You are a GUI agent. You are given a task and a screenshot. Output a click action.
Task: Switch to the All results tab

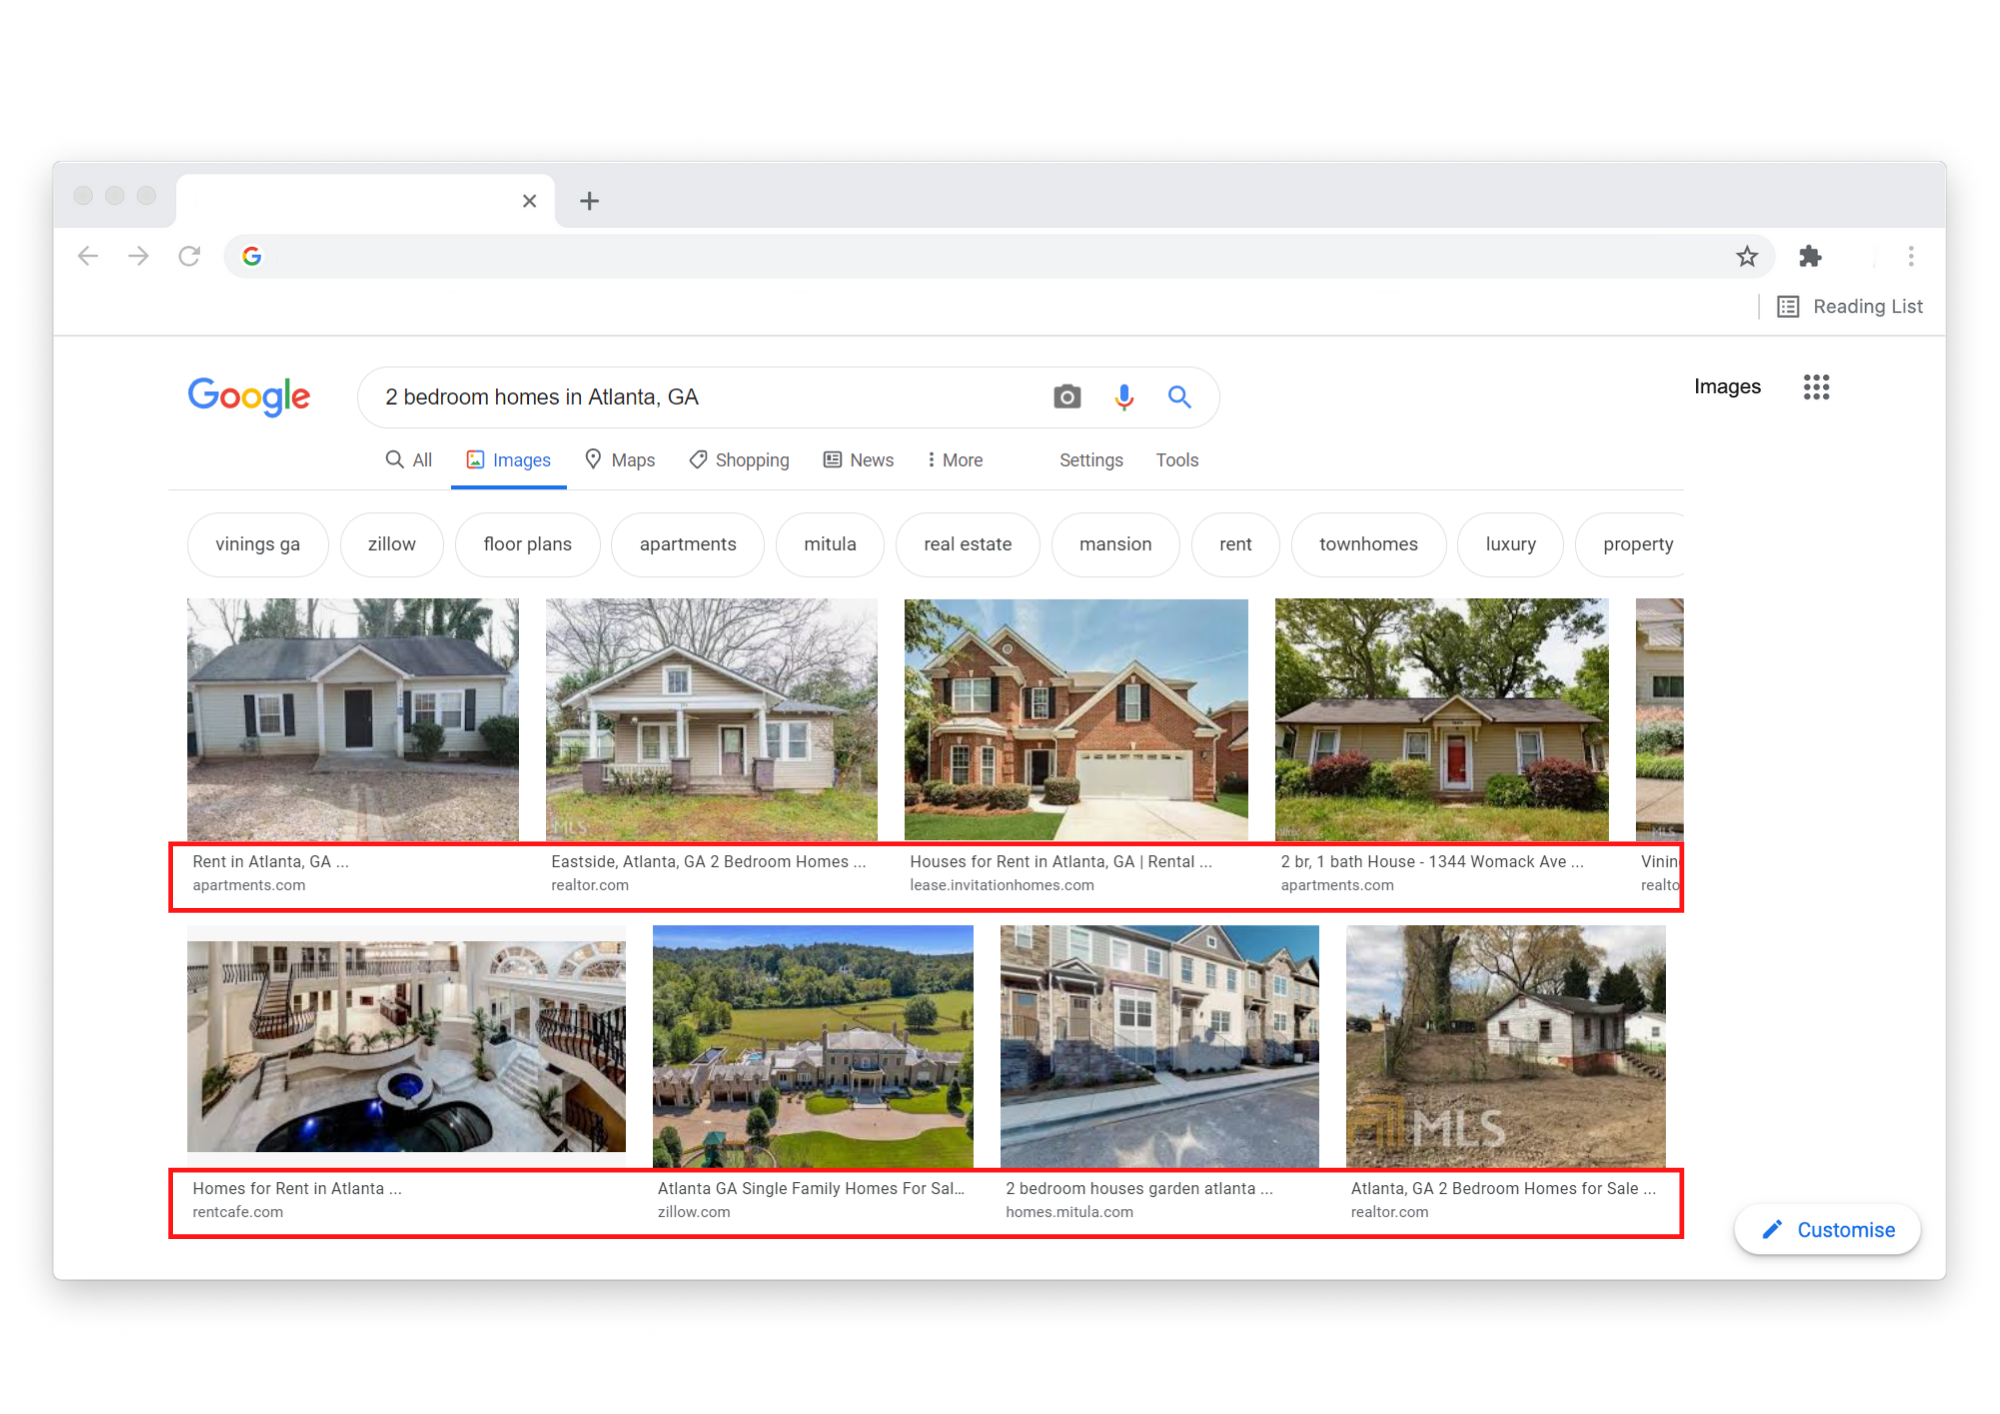coord(409,460)
